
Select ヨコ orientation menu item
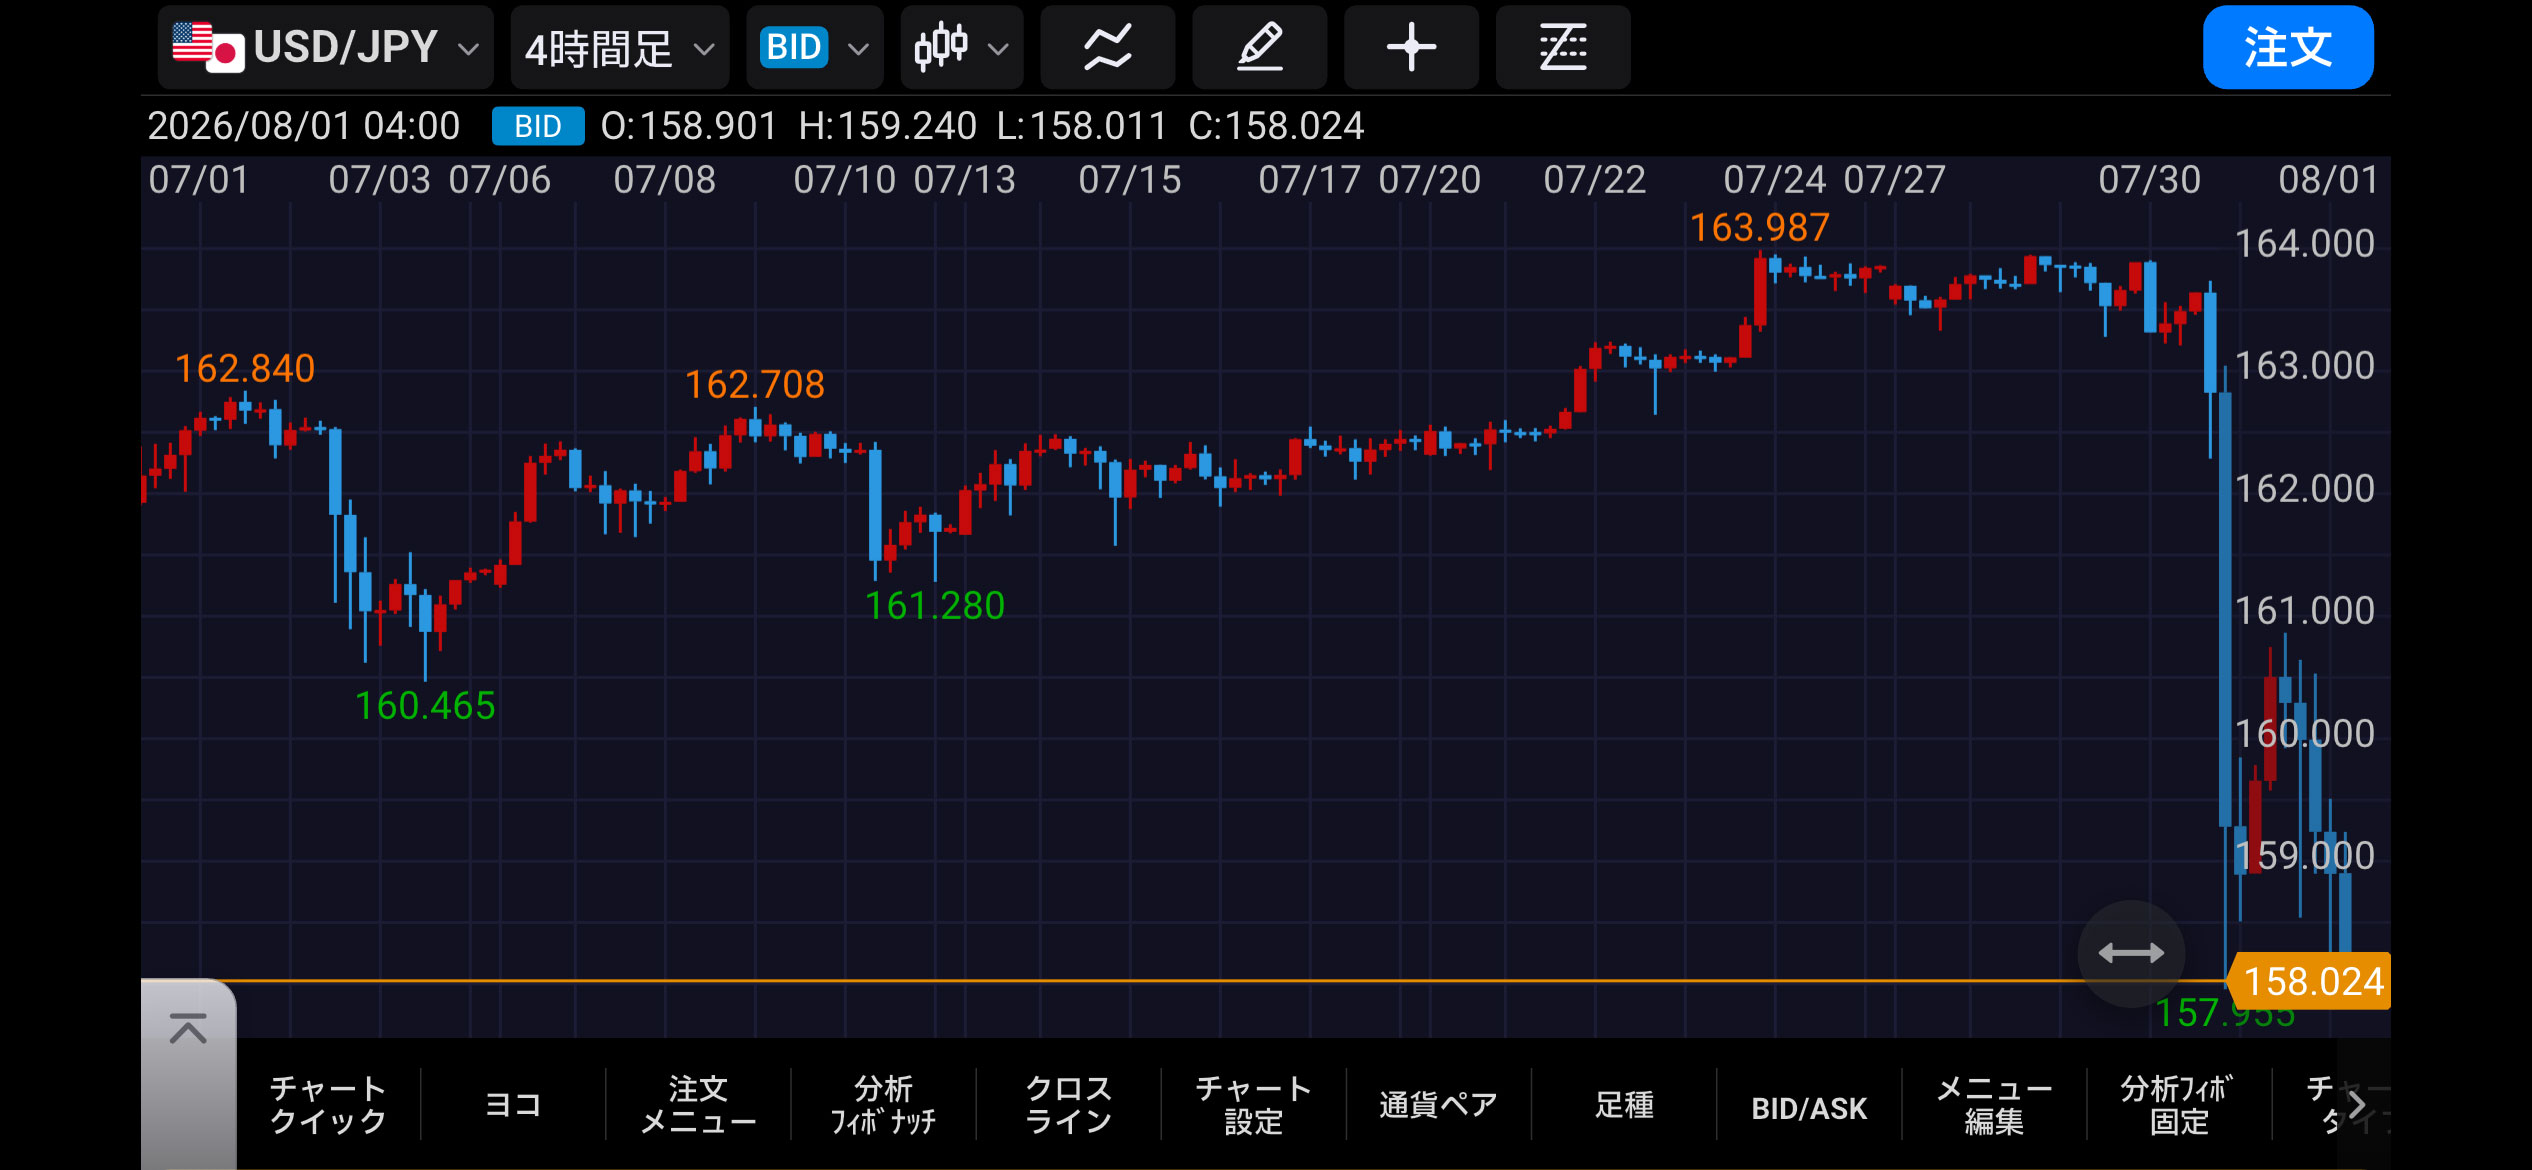(x=513, y=1104)
